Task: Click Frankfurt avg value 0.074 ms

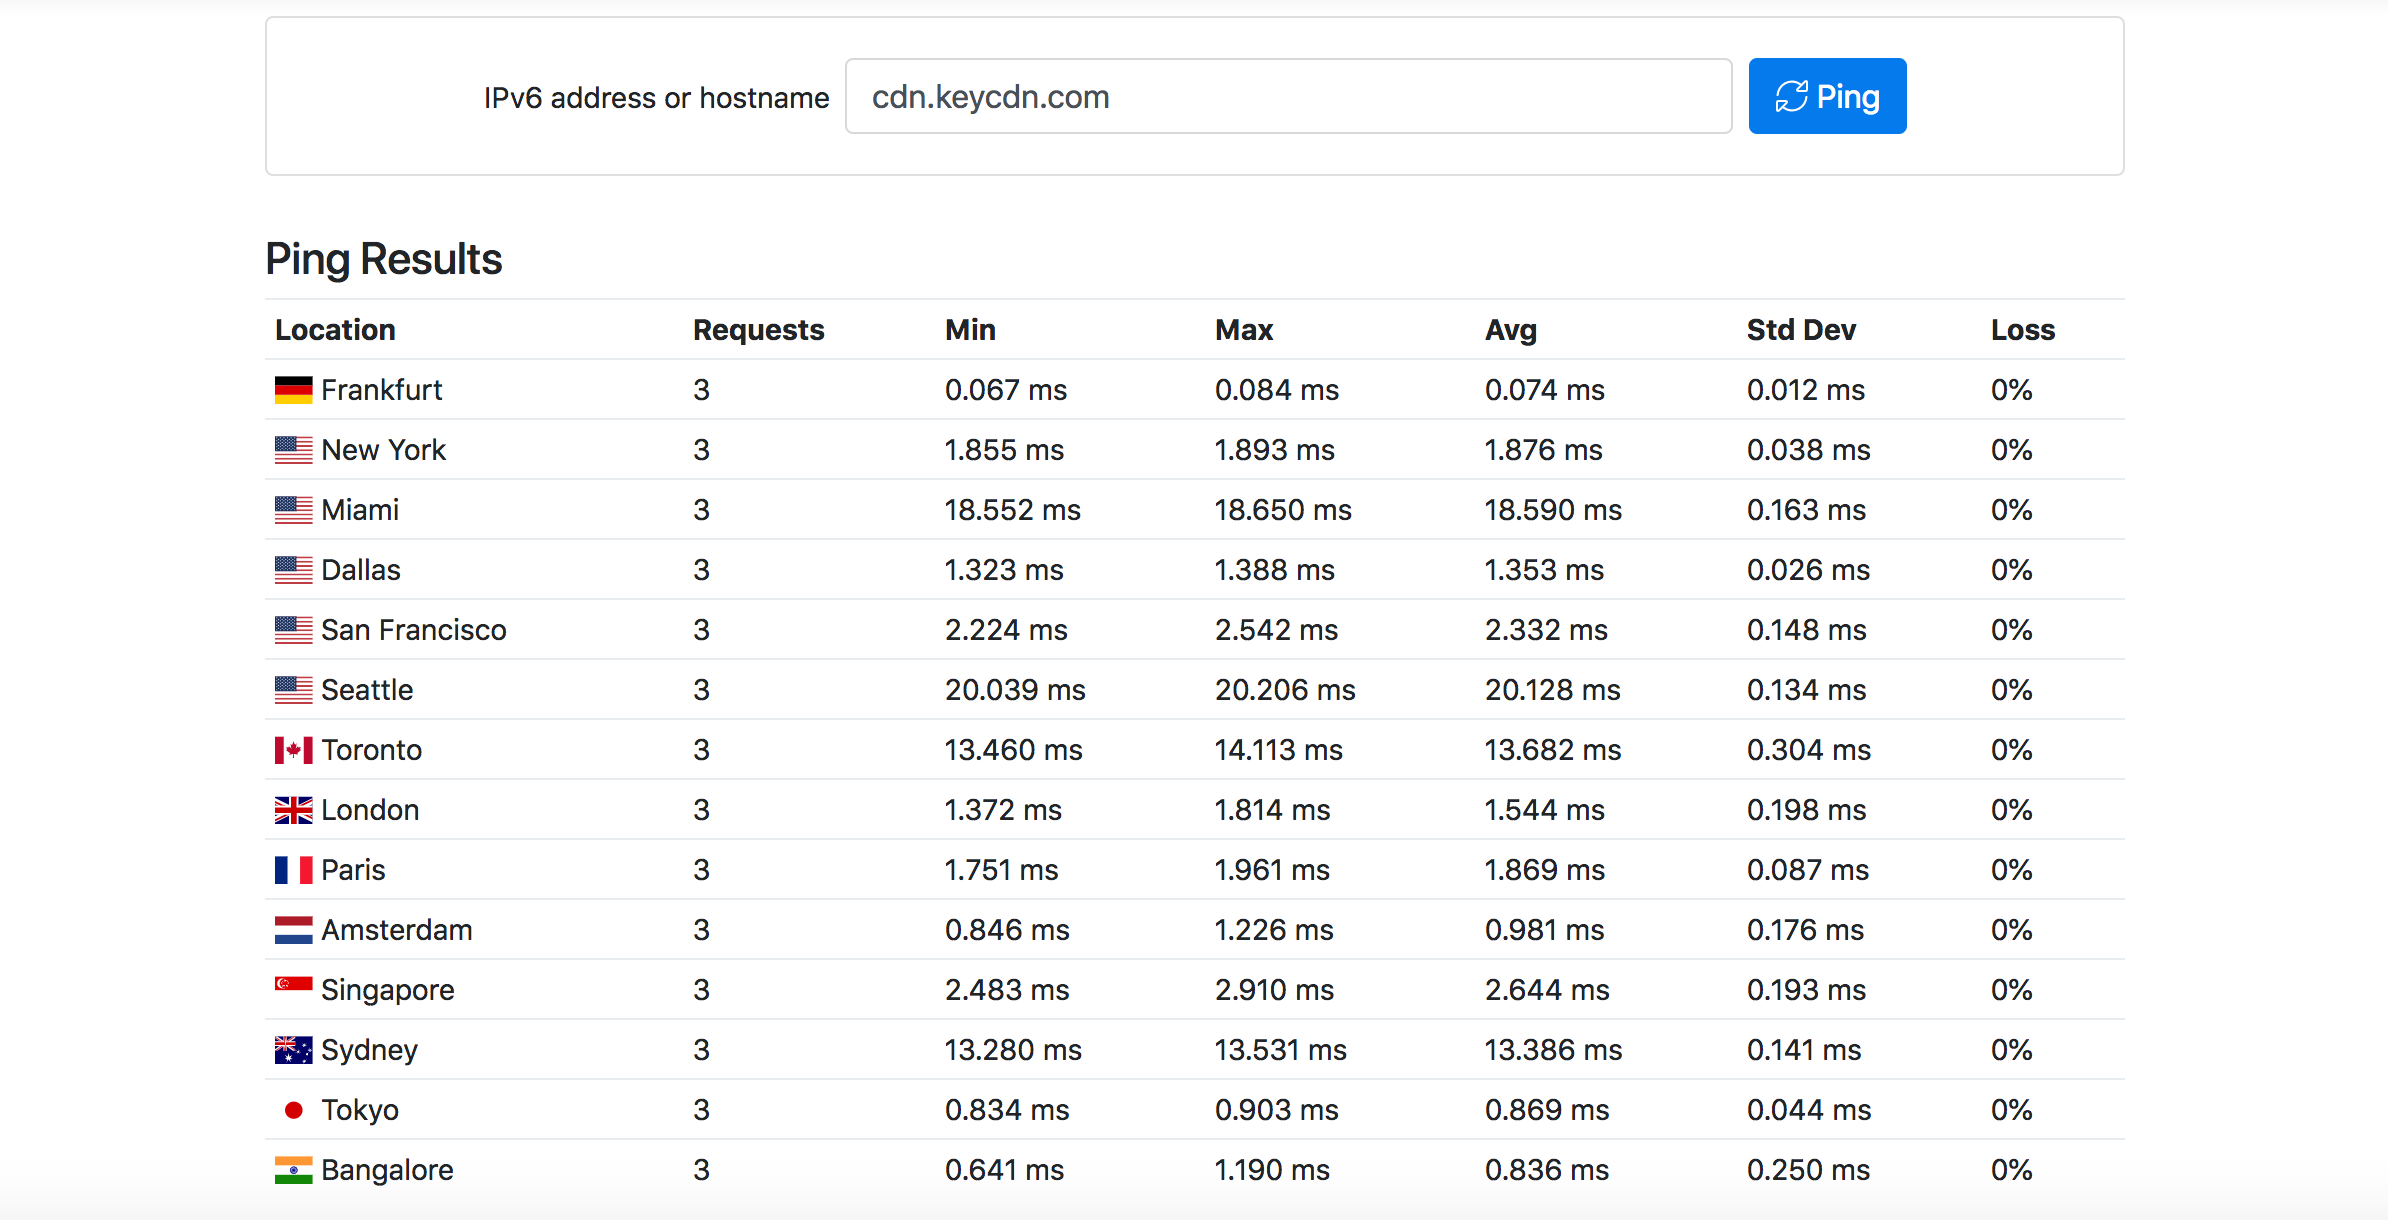Action: (1545, 390)
